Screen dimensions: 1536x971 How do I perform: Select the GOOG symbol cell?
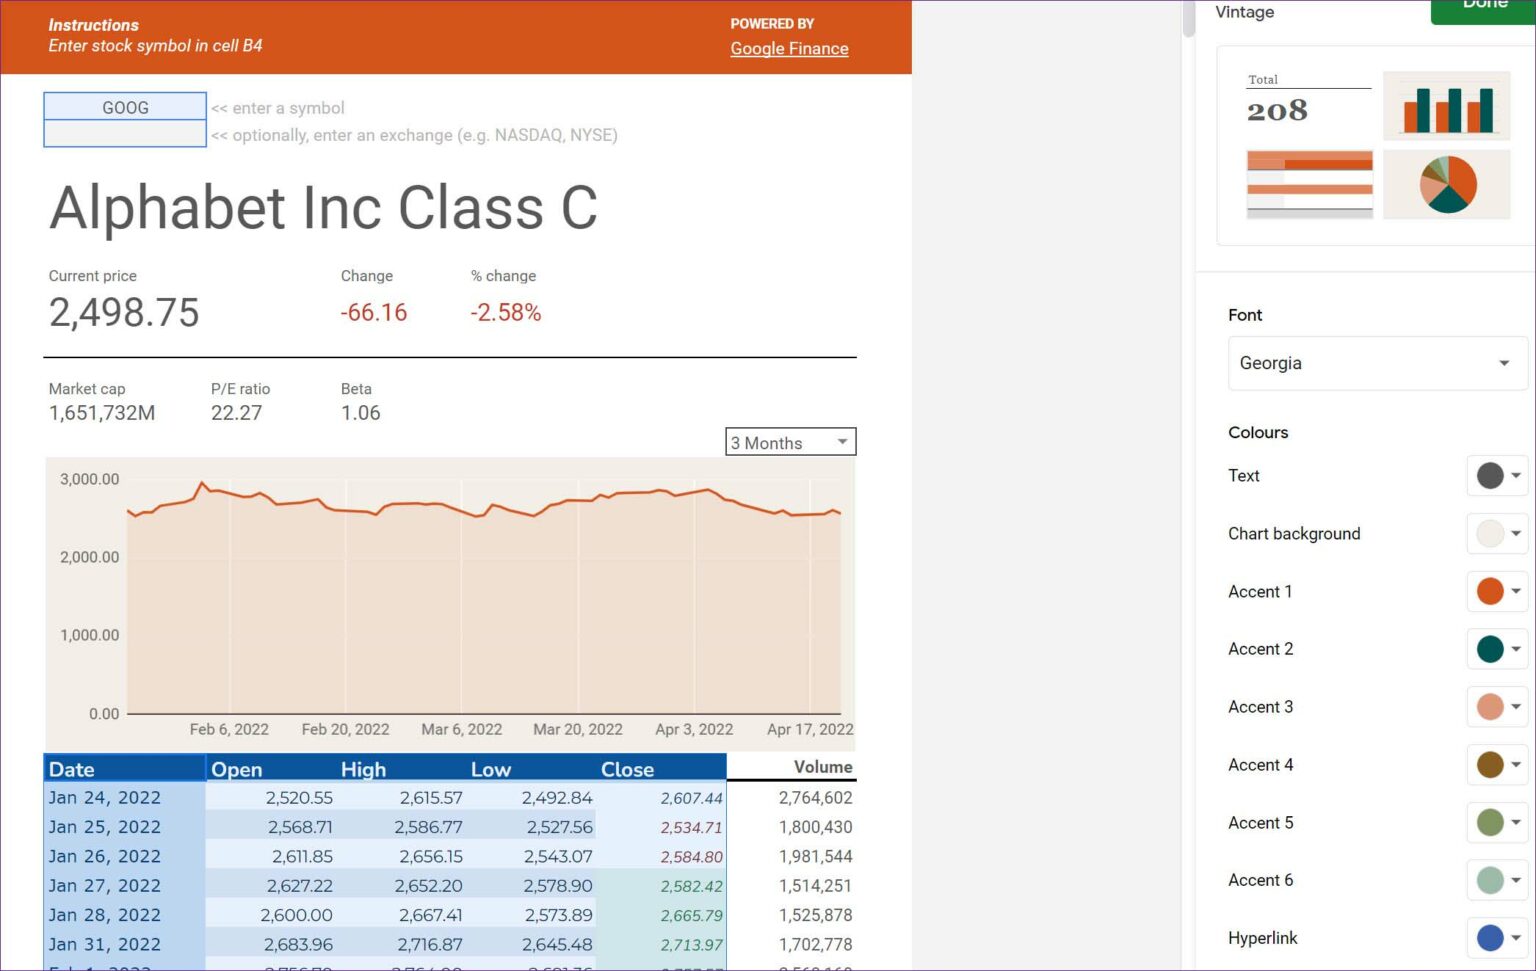tap(124, 106)
